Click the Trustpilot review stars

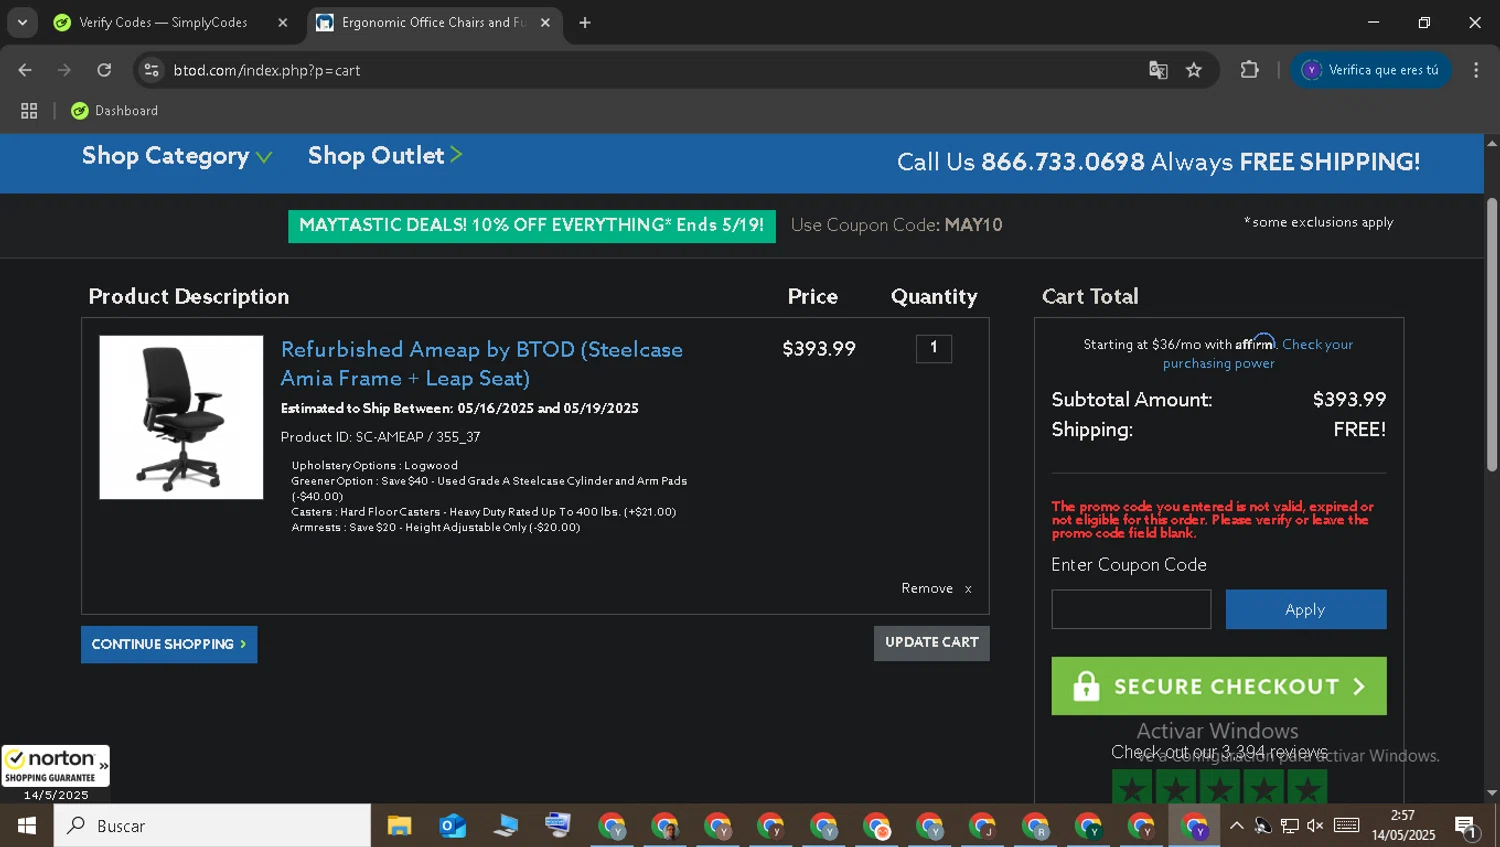[x=1219, y=788]
